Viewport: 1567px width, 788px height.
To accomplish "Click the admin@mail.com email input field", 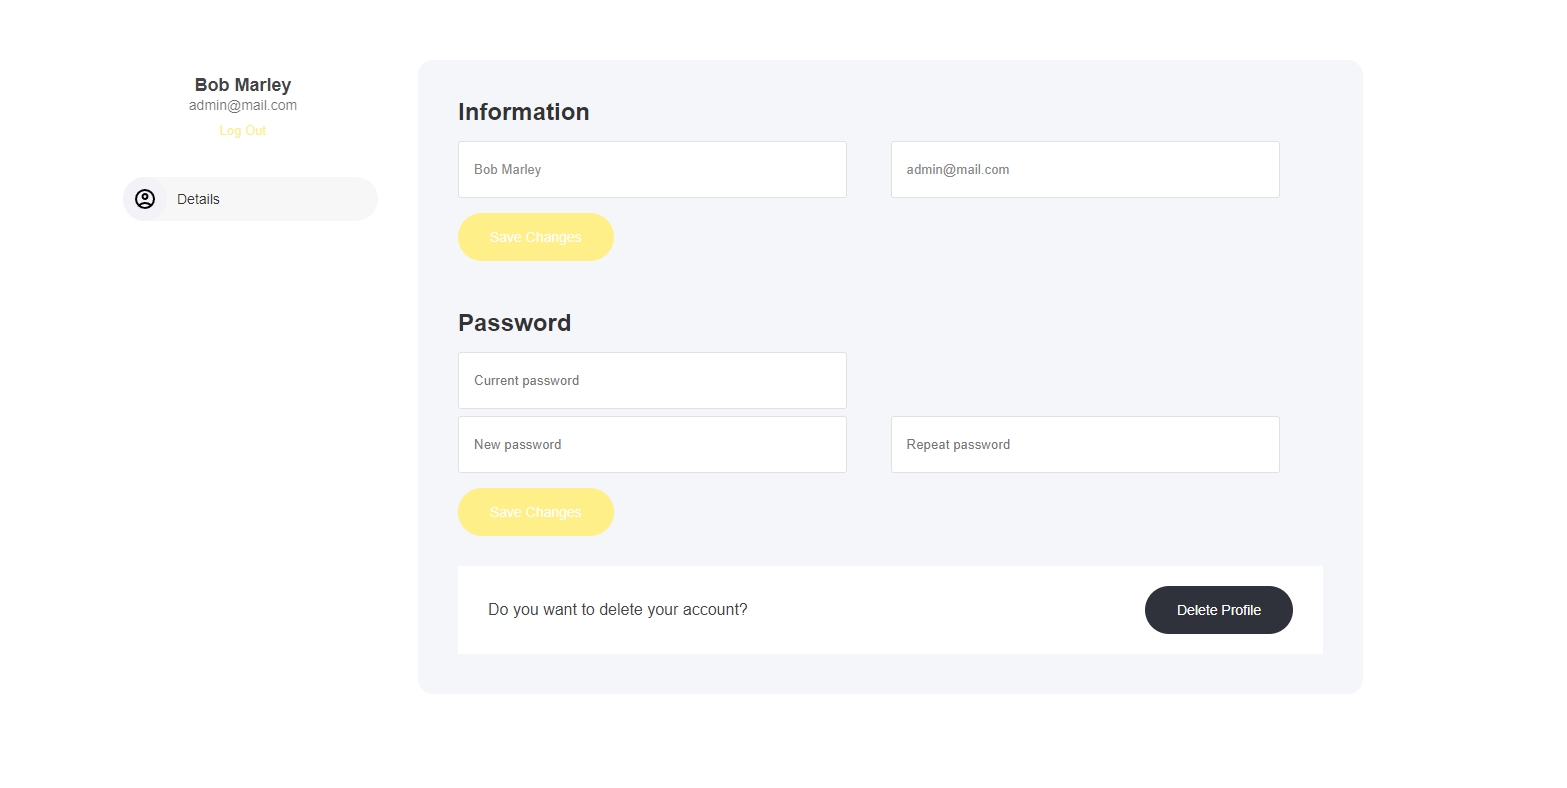I will 1085,170.
